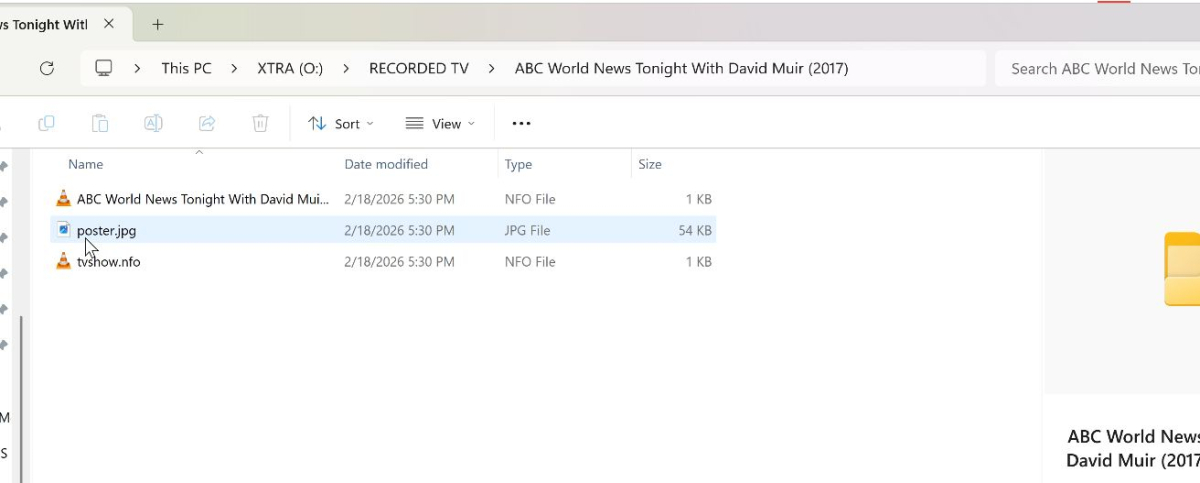Click the Share icon in the toolbar
The height and width of the screenshot is (483, 1200).
(207, 123)
